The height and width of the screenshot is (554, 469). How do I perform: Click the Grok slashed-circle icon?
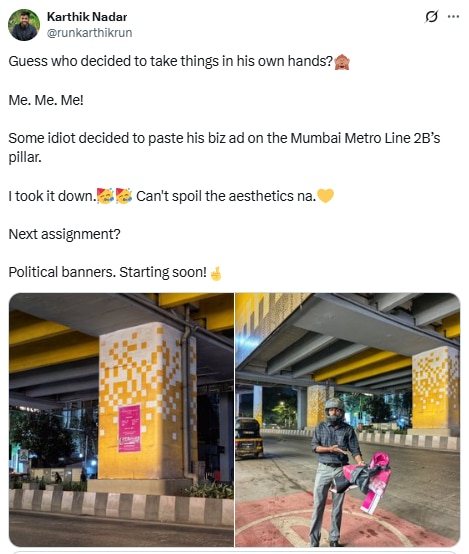[x=431, y=16]
